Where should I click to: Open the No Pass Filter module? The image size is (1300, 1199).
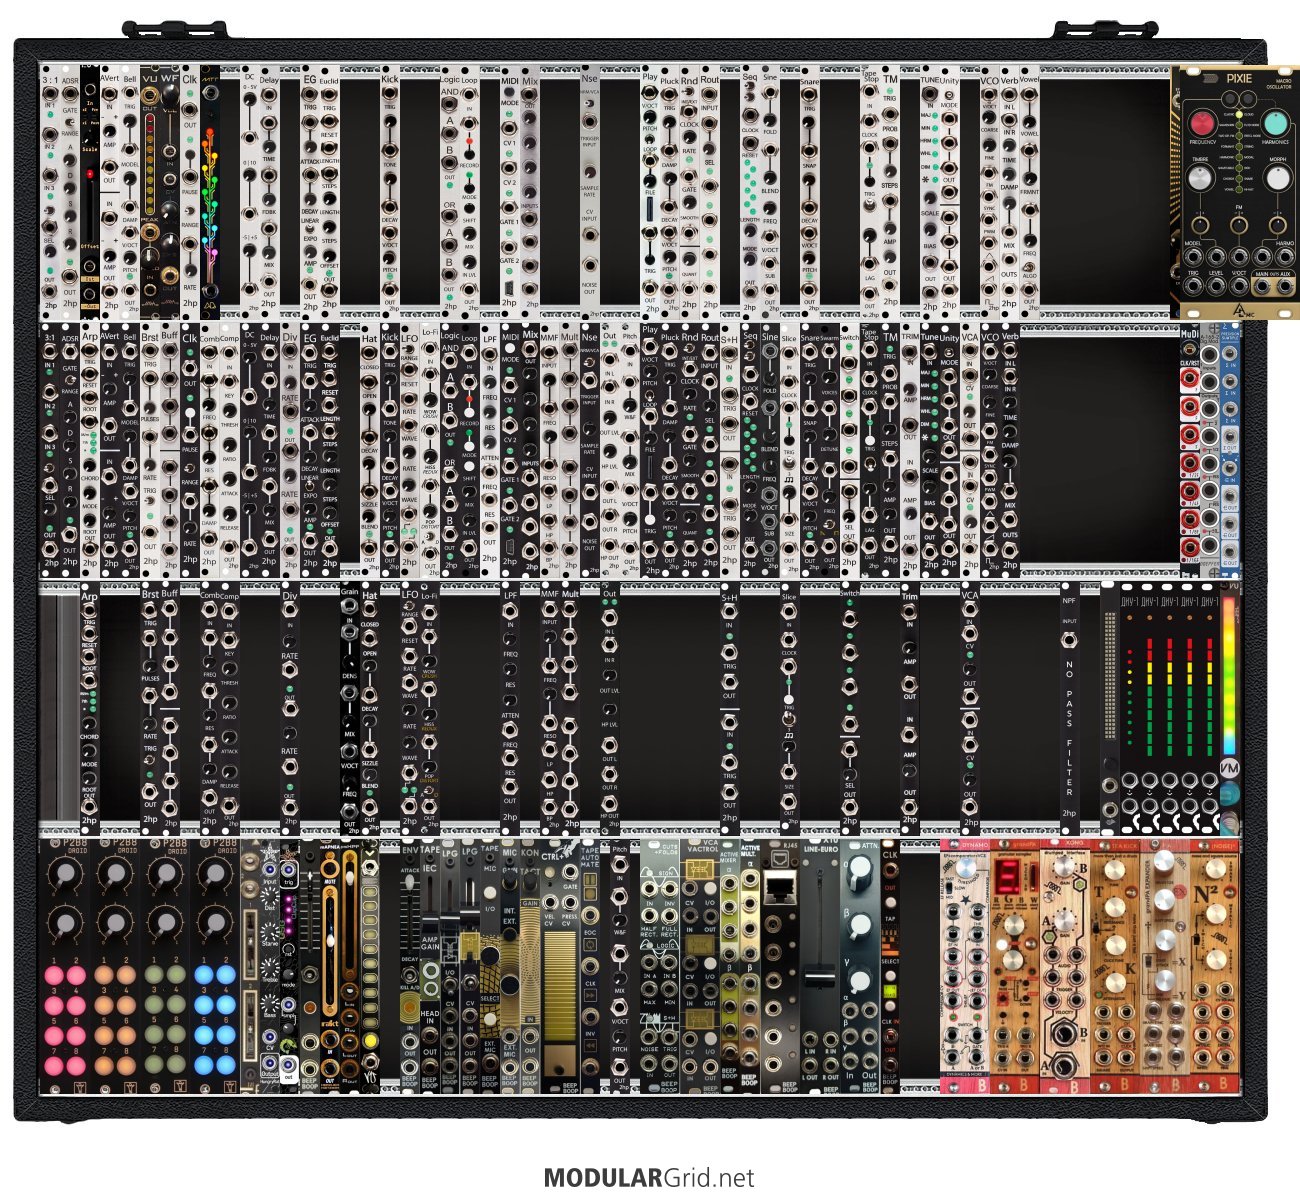1070,710
